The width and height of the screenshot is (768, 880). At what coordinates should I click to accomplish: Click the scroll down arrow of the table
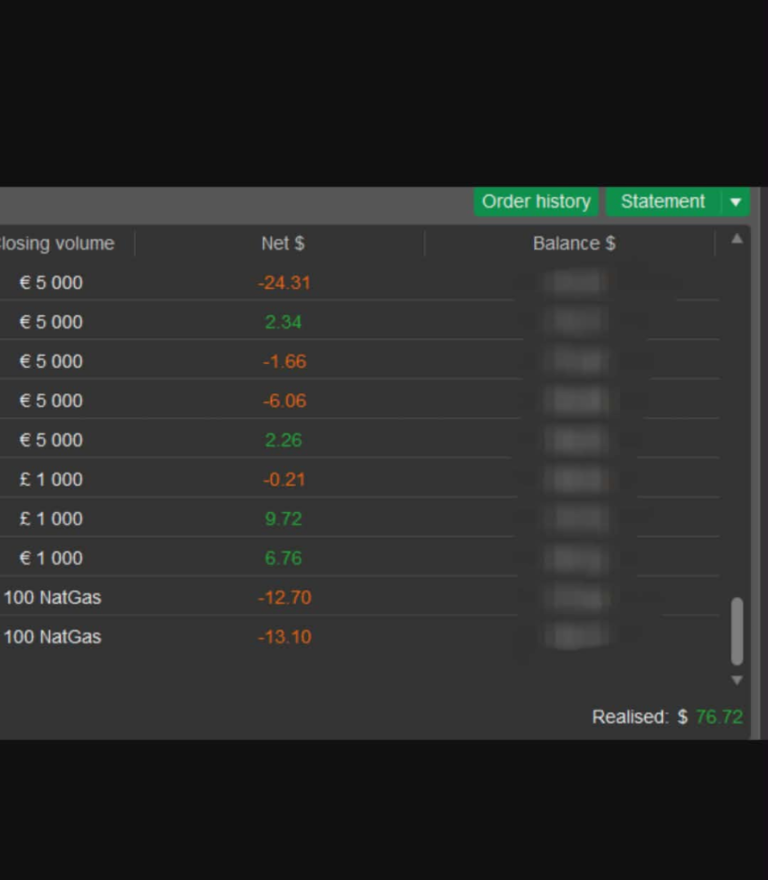point(737,680)
